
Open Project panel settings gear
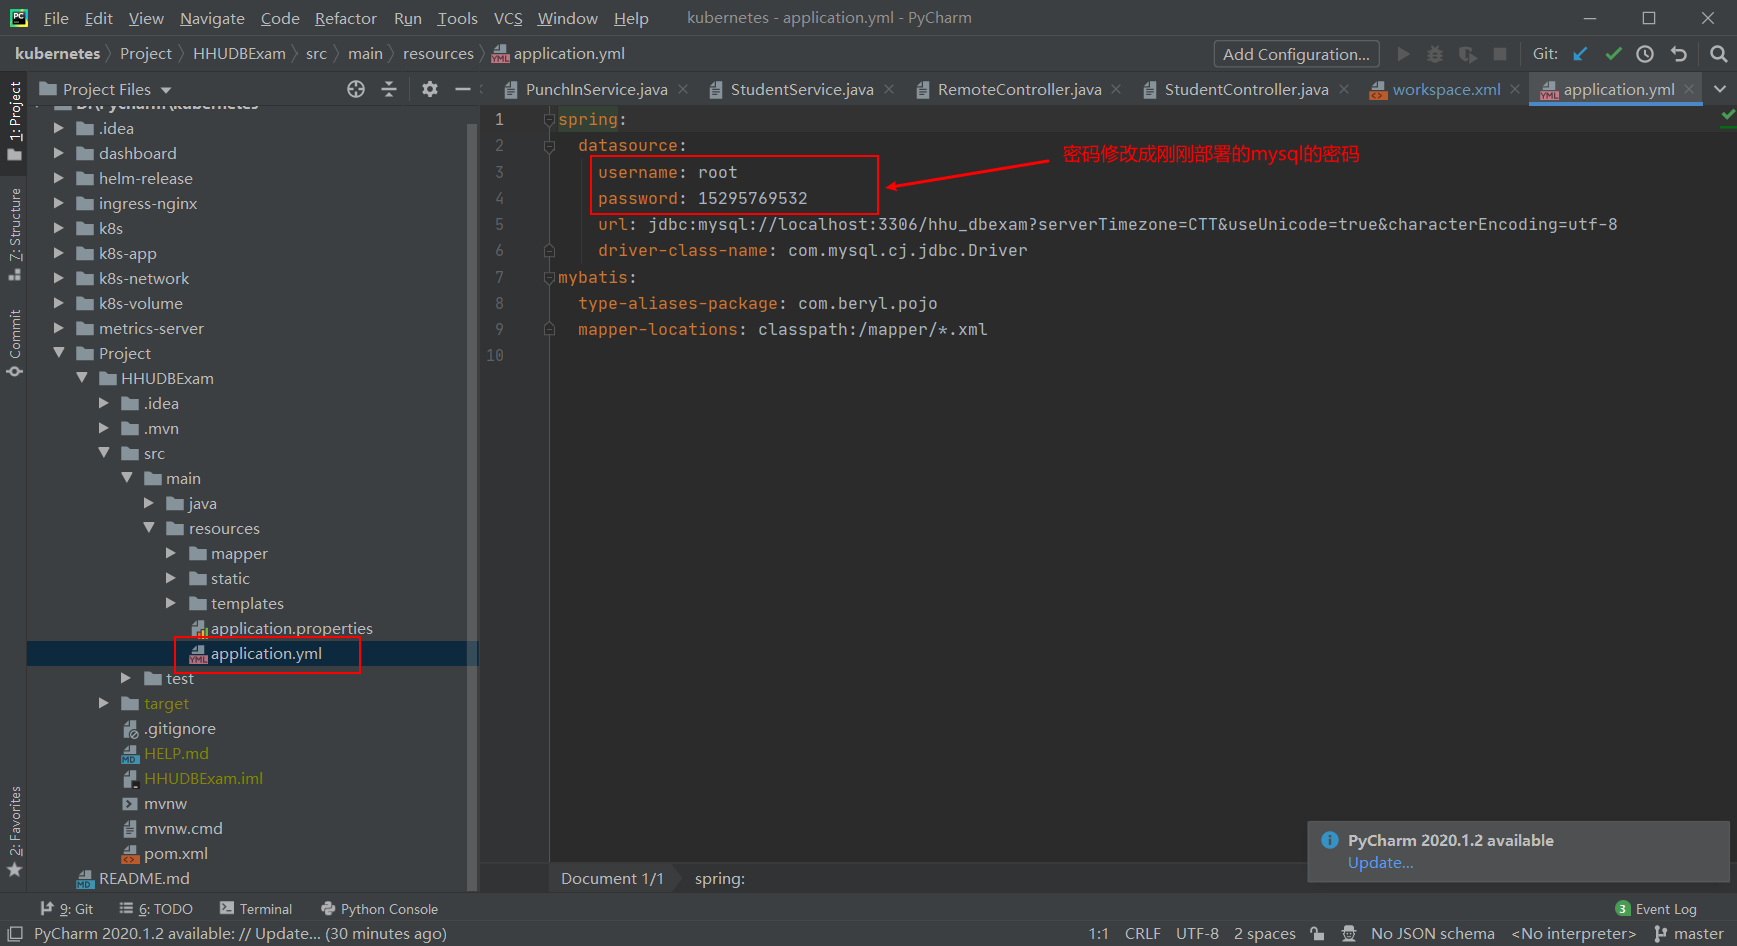tap(430, 89)
